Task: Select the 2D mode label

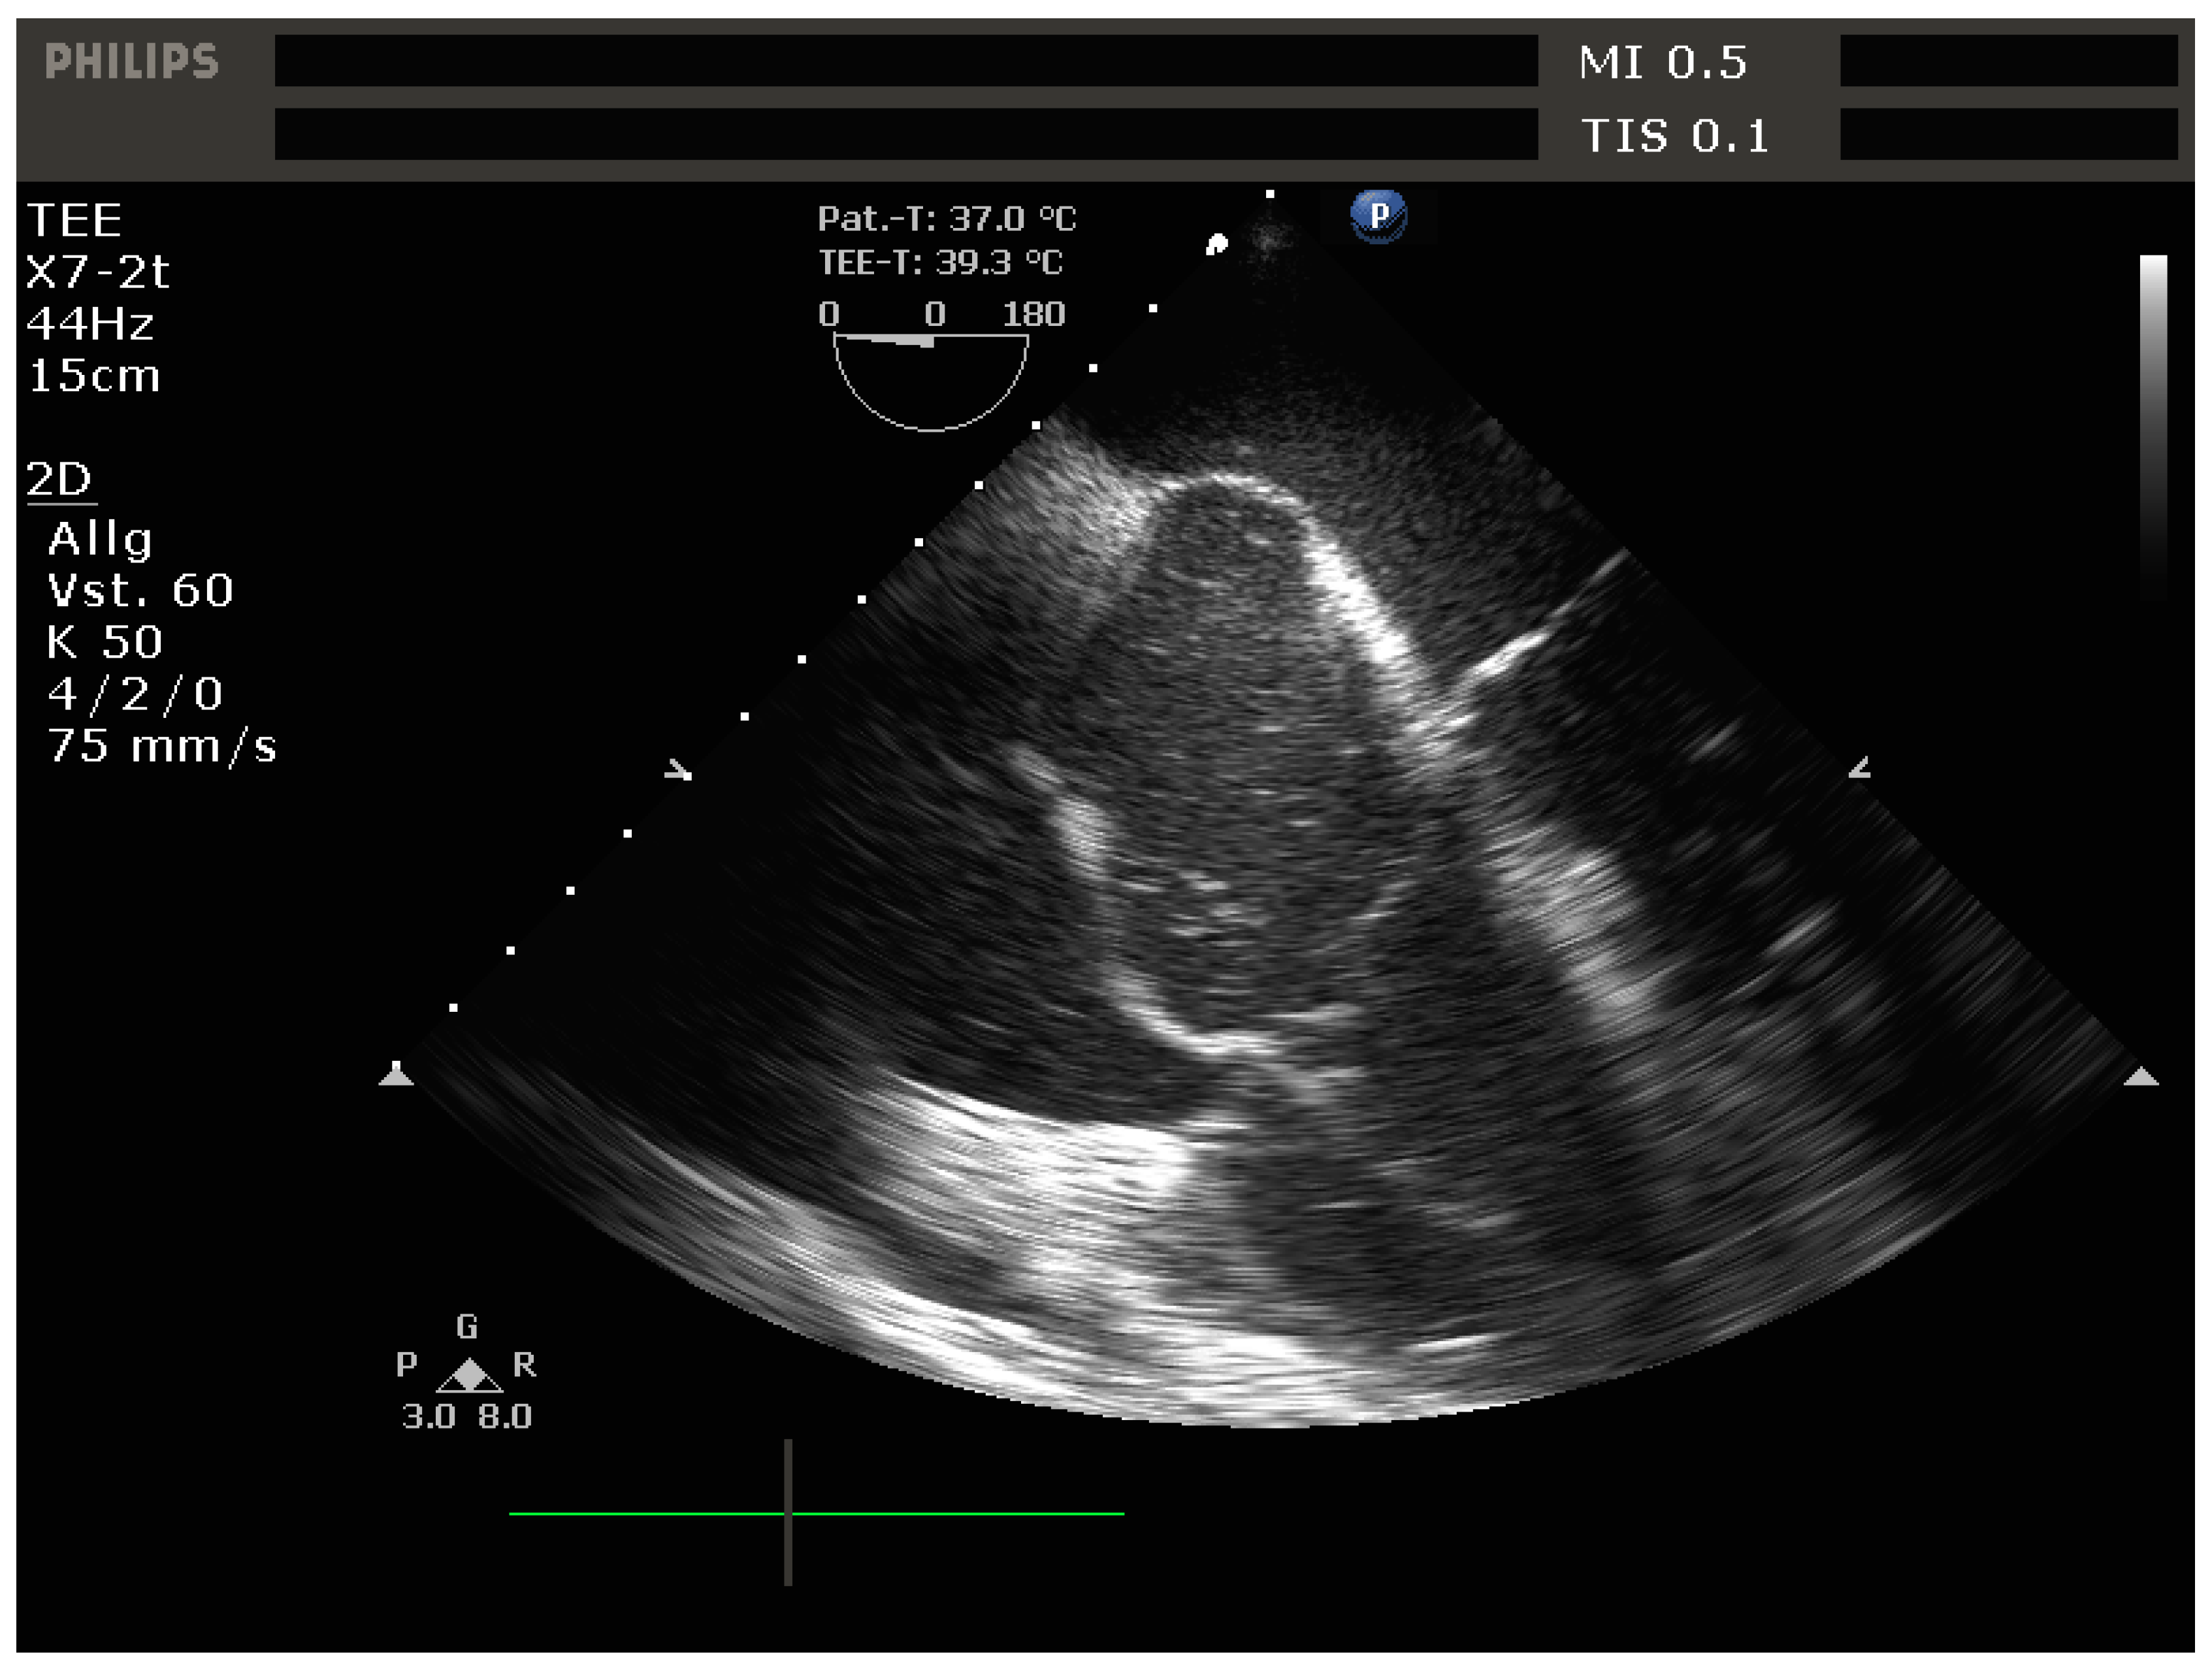Action: pyautogui.click(x=59, y=479)
